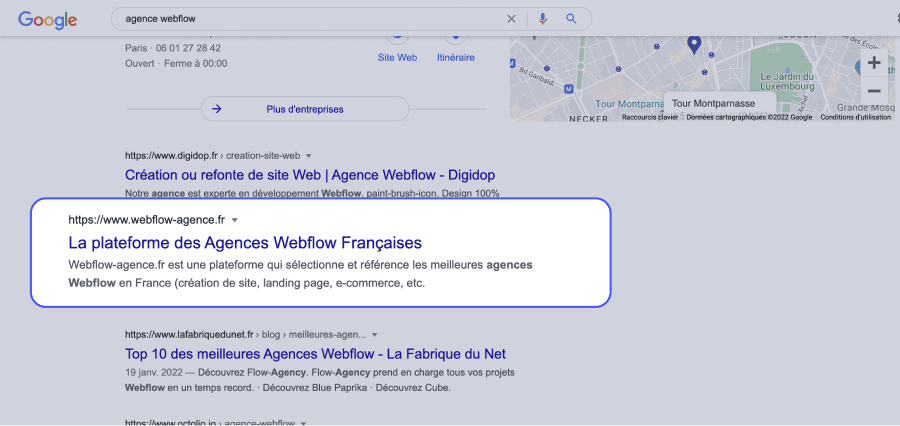This screenshot has height=426, width=900.
Task: Open the lafabriquedunet.fr result options arrow
Action: coord(375,335)
